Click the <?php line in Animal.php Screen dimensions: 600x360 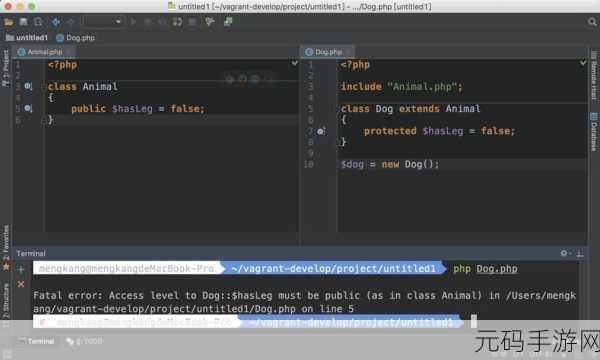[62, 65]
